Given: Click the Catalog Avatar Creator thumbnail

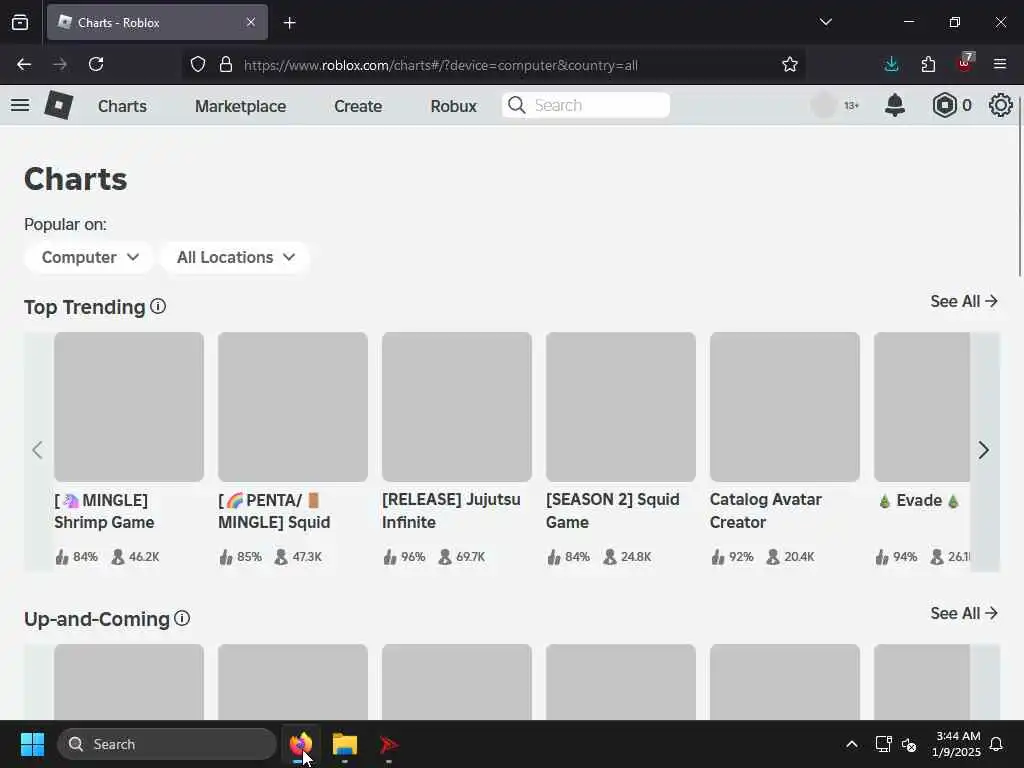Looking at the screenshot, I should 784,406.
